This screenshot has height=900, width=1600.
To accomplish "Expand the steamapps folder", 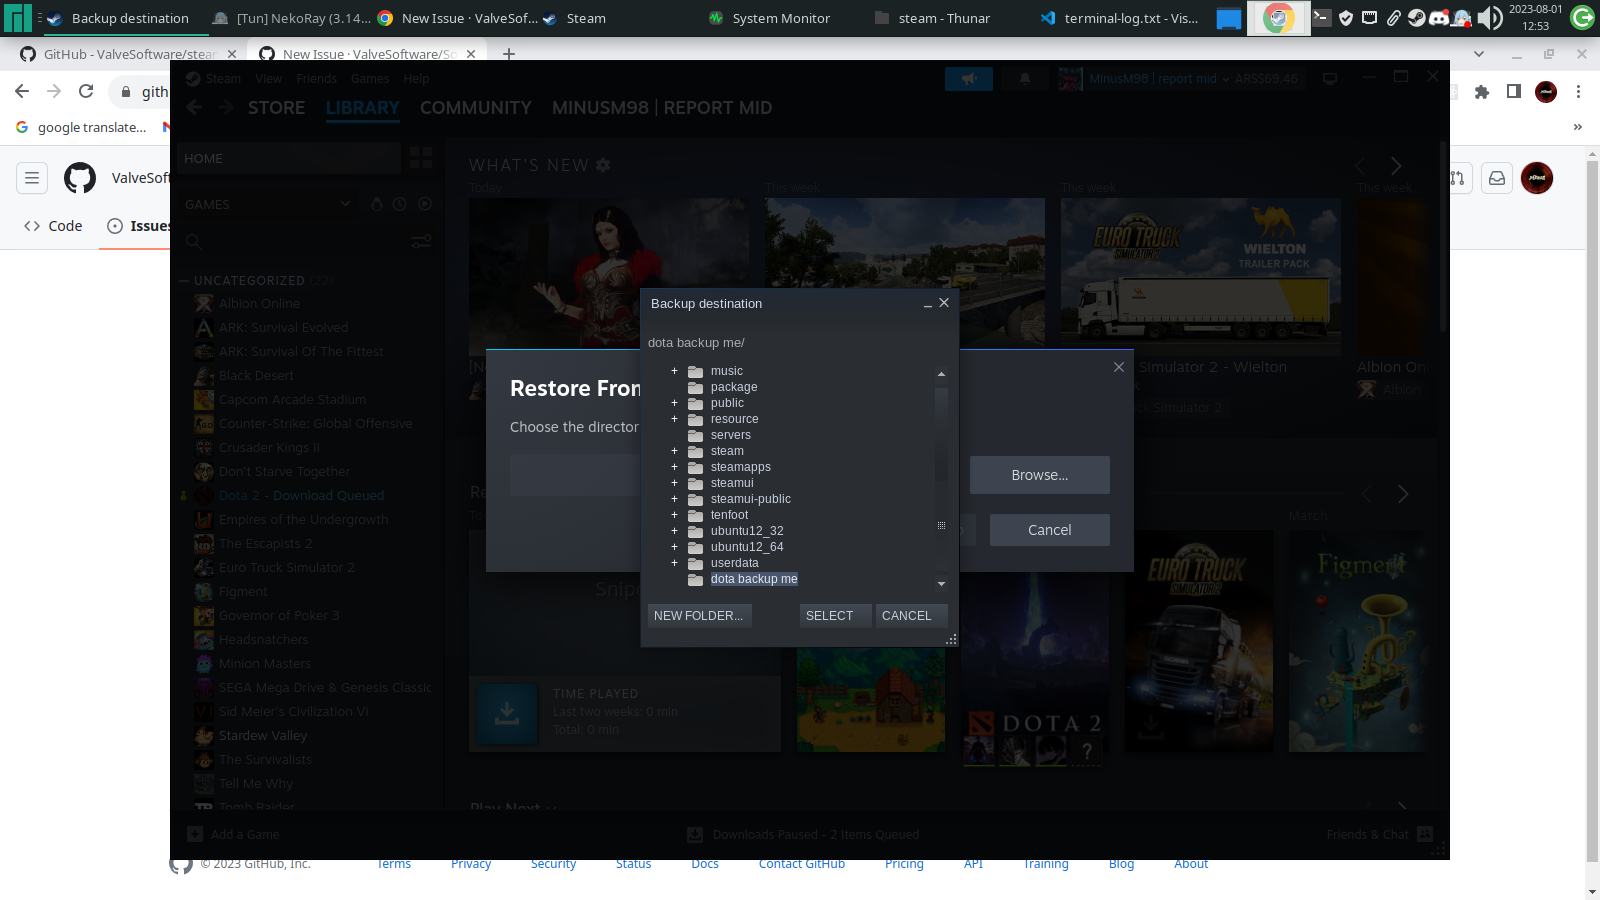I will click(x=675, y=467).
